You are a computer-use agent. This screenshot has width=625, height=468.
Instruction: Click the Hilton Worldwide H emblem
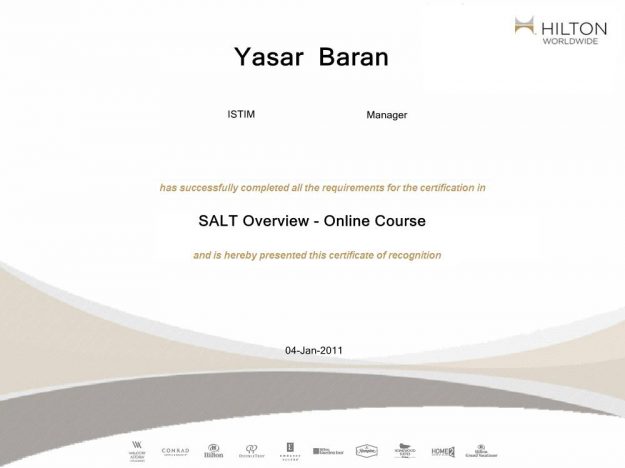tap(527, 26)
